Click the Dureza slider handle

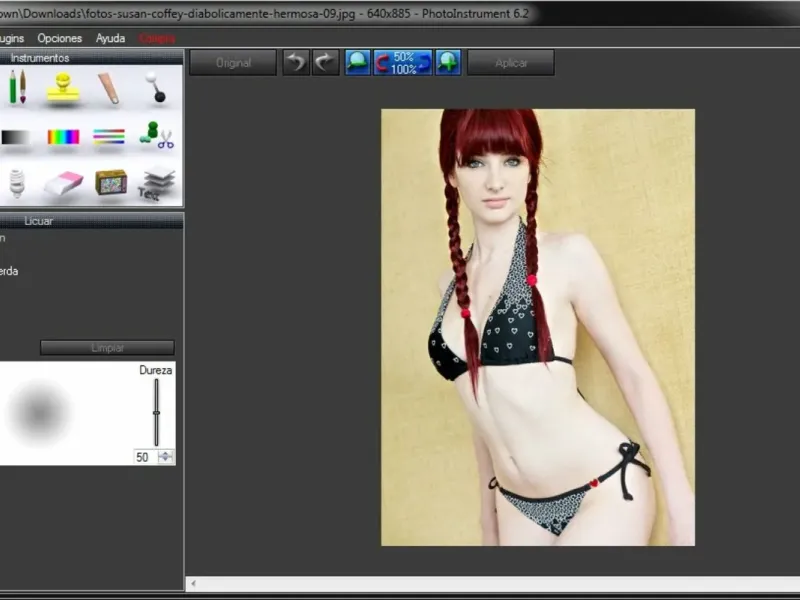pos(156,412)
